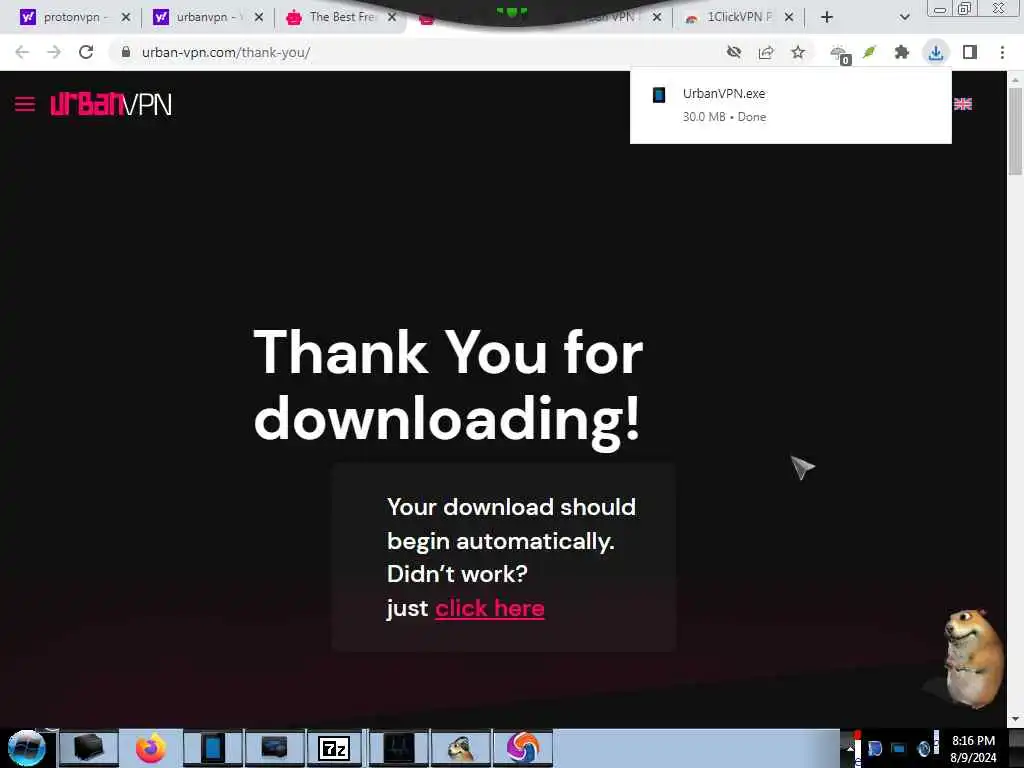Close The Best Free tab
Viewport: 1024px width, 768px height.
tap(392, 18)
